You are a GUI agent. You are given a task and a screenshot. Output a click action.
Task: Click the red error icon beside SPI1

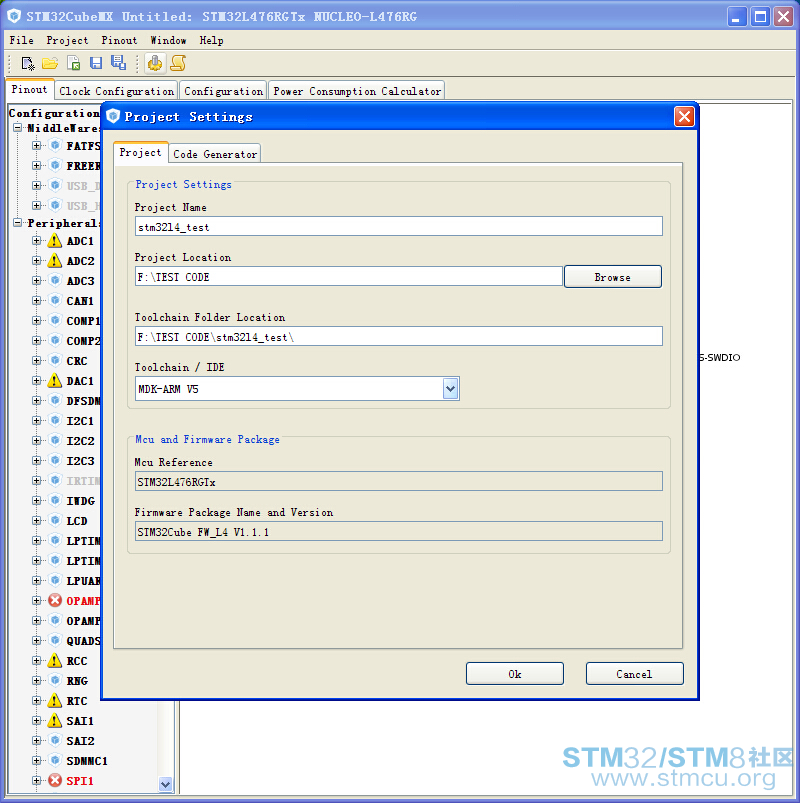tap(55, 780)
